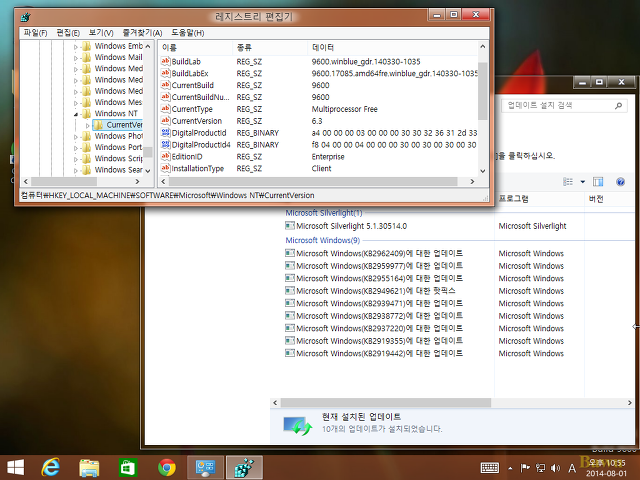Expand the CurrentVersion tree node
The height and width of the screenshot is (480, 640).
[87, 126]
